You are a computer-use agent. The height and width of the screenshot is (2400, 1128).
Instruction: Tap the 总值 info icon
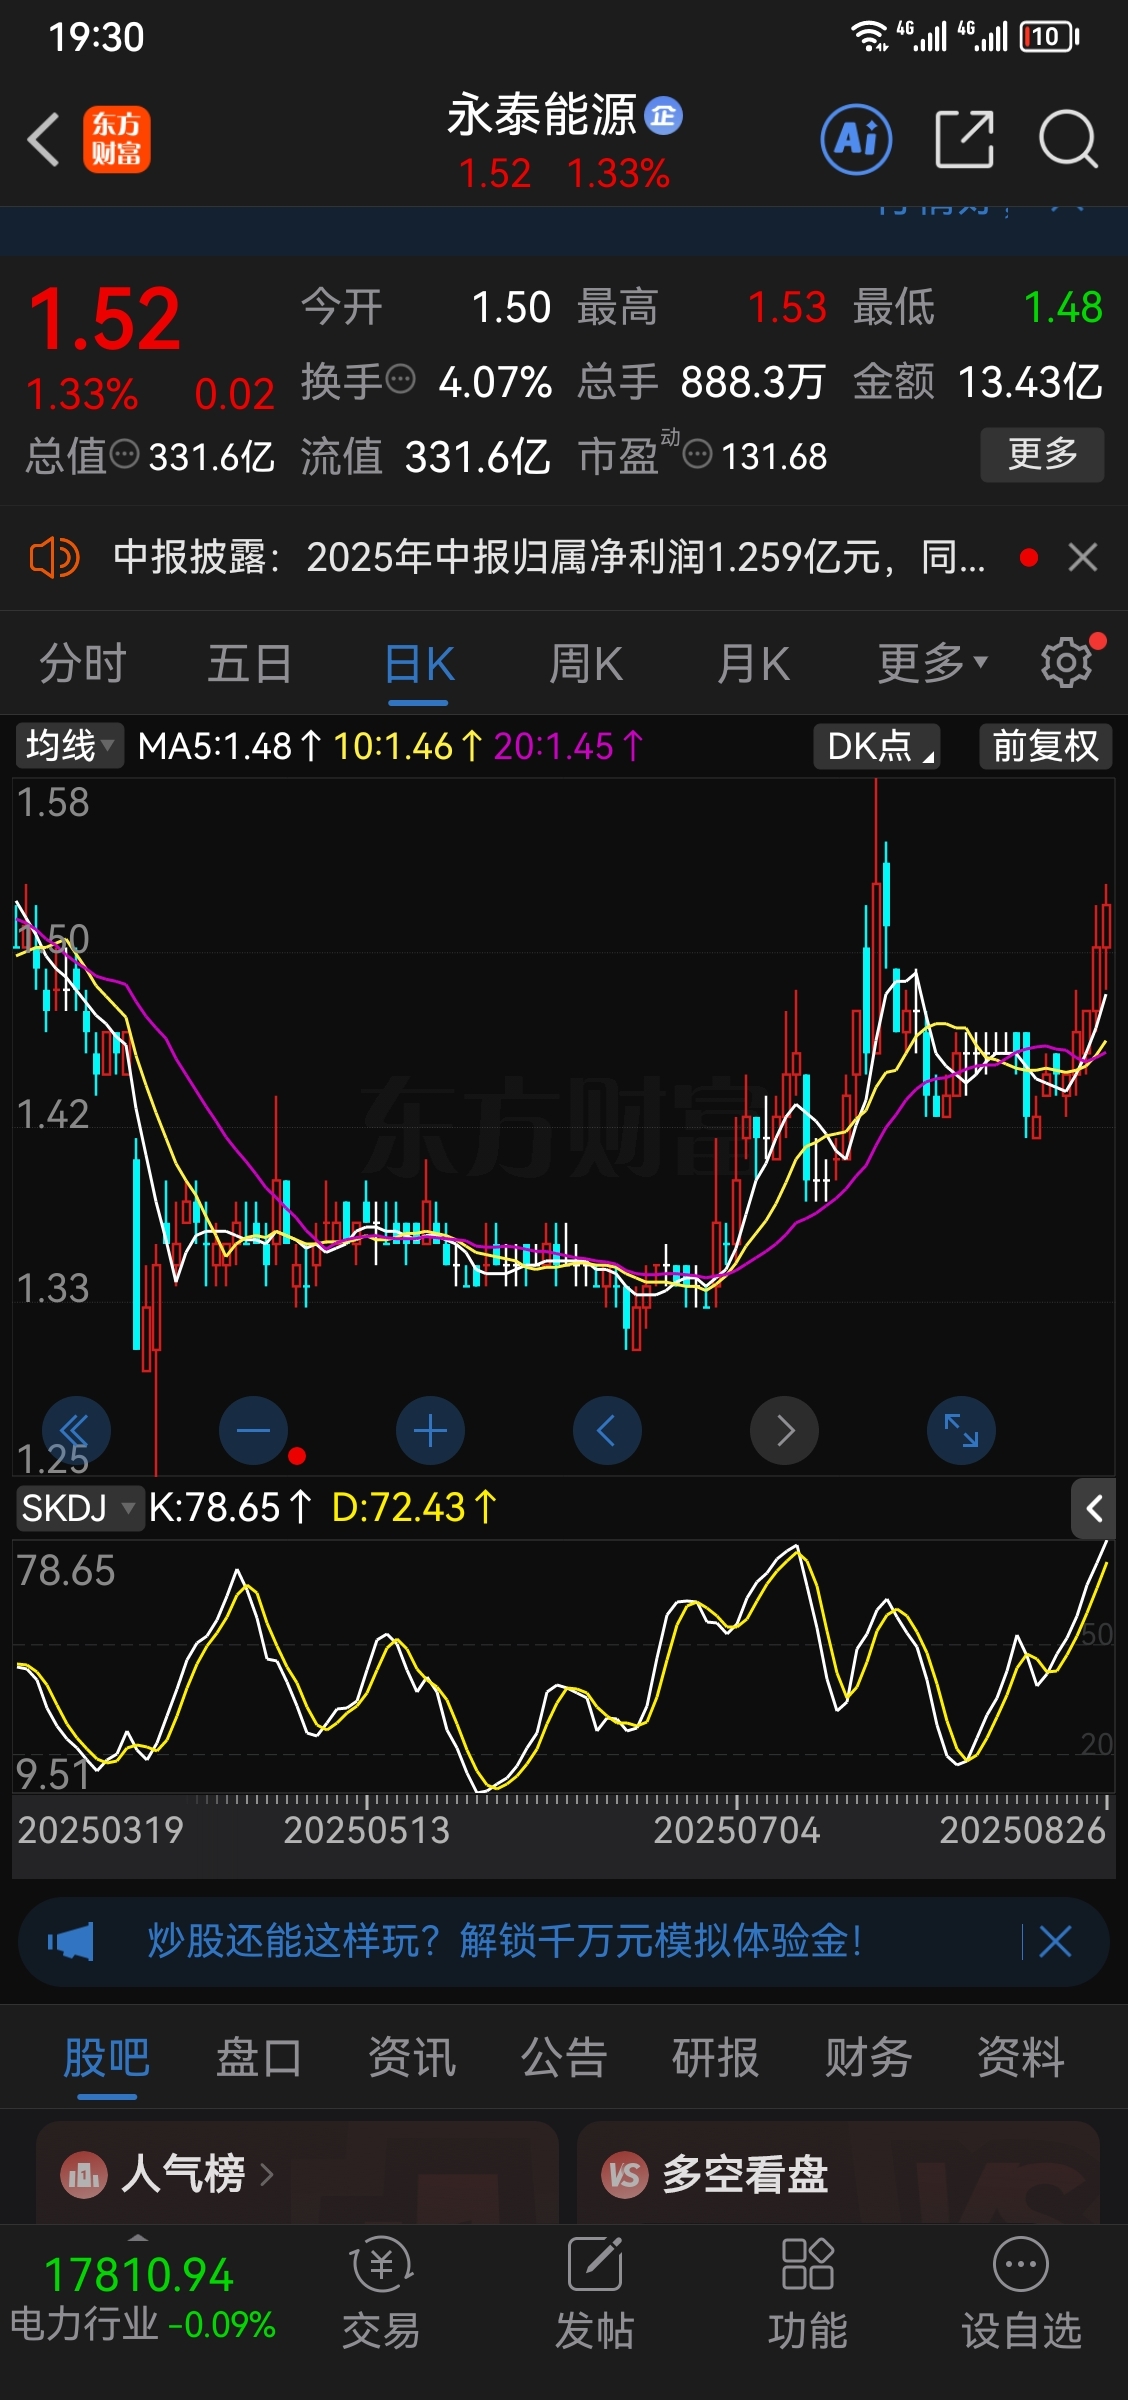click(x=124, y=455)
